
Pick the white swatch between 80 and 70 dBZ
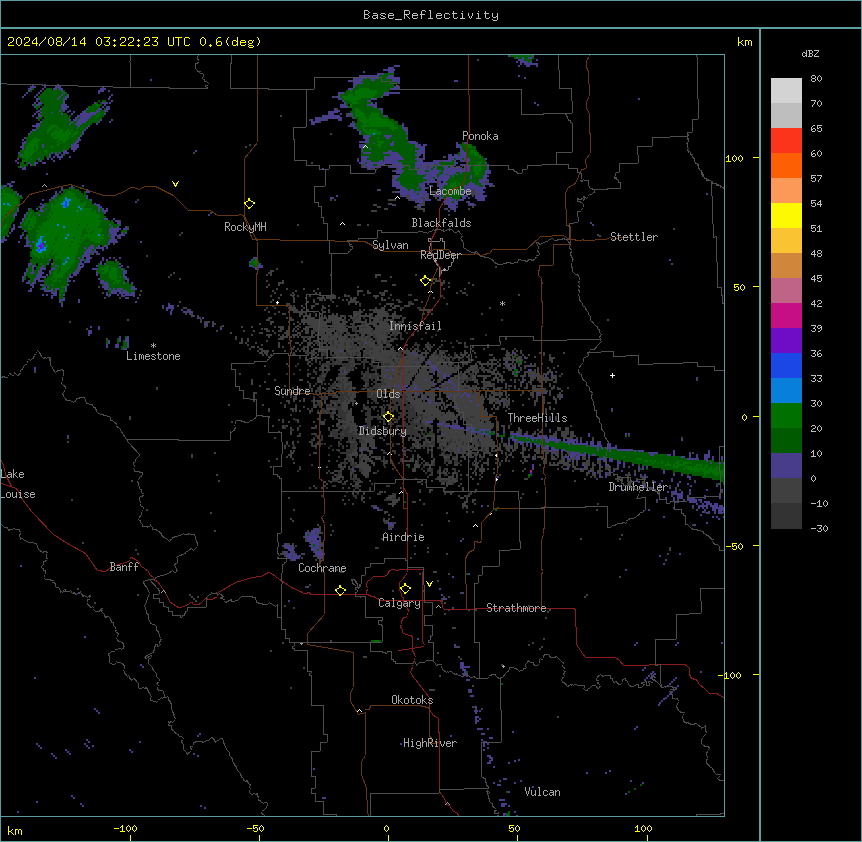(x=786, y=91)
